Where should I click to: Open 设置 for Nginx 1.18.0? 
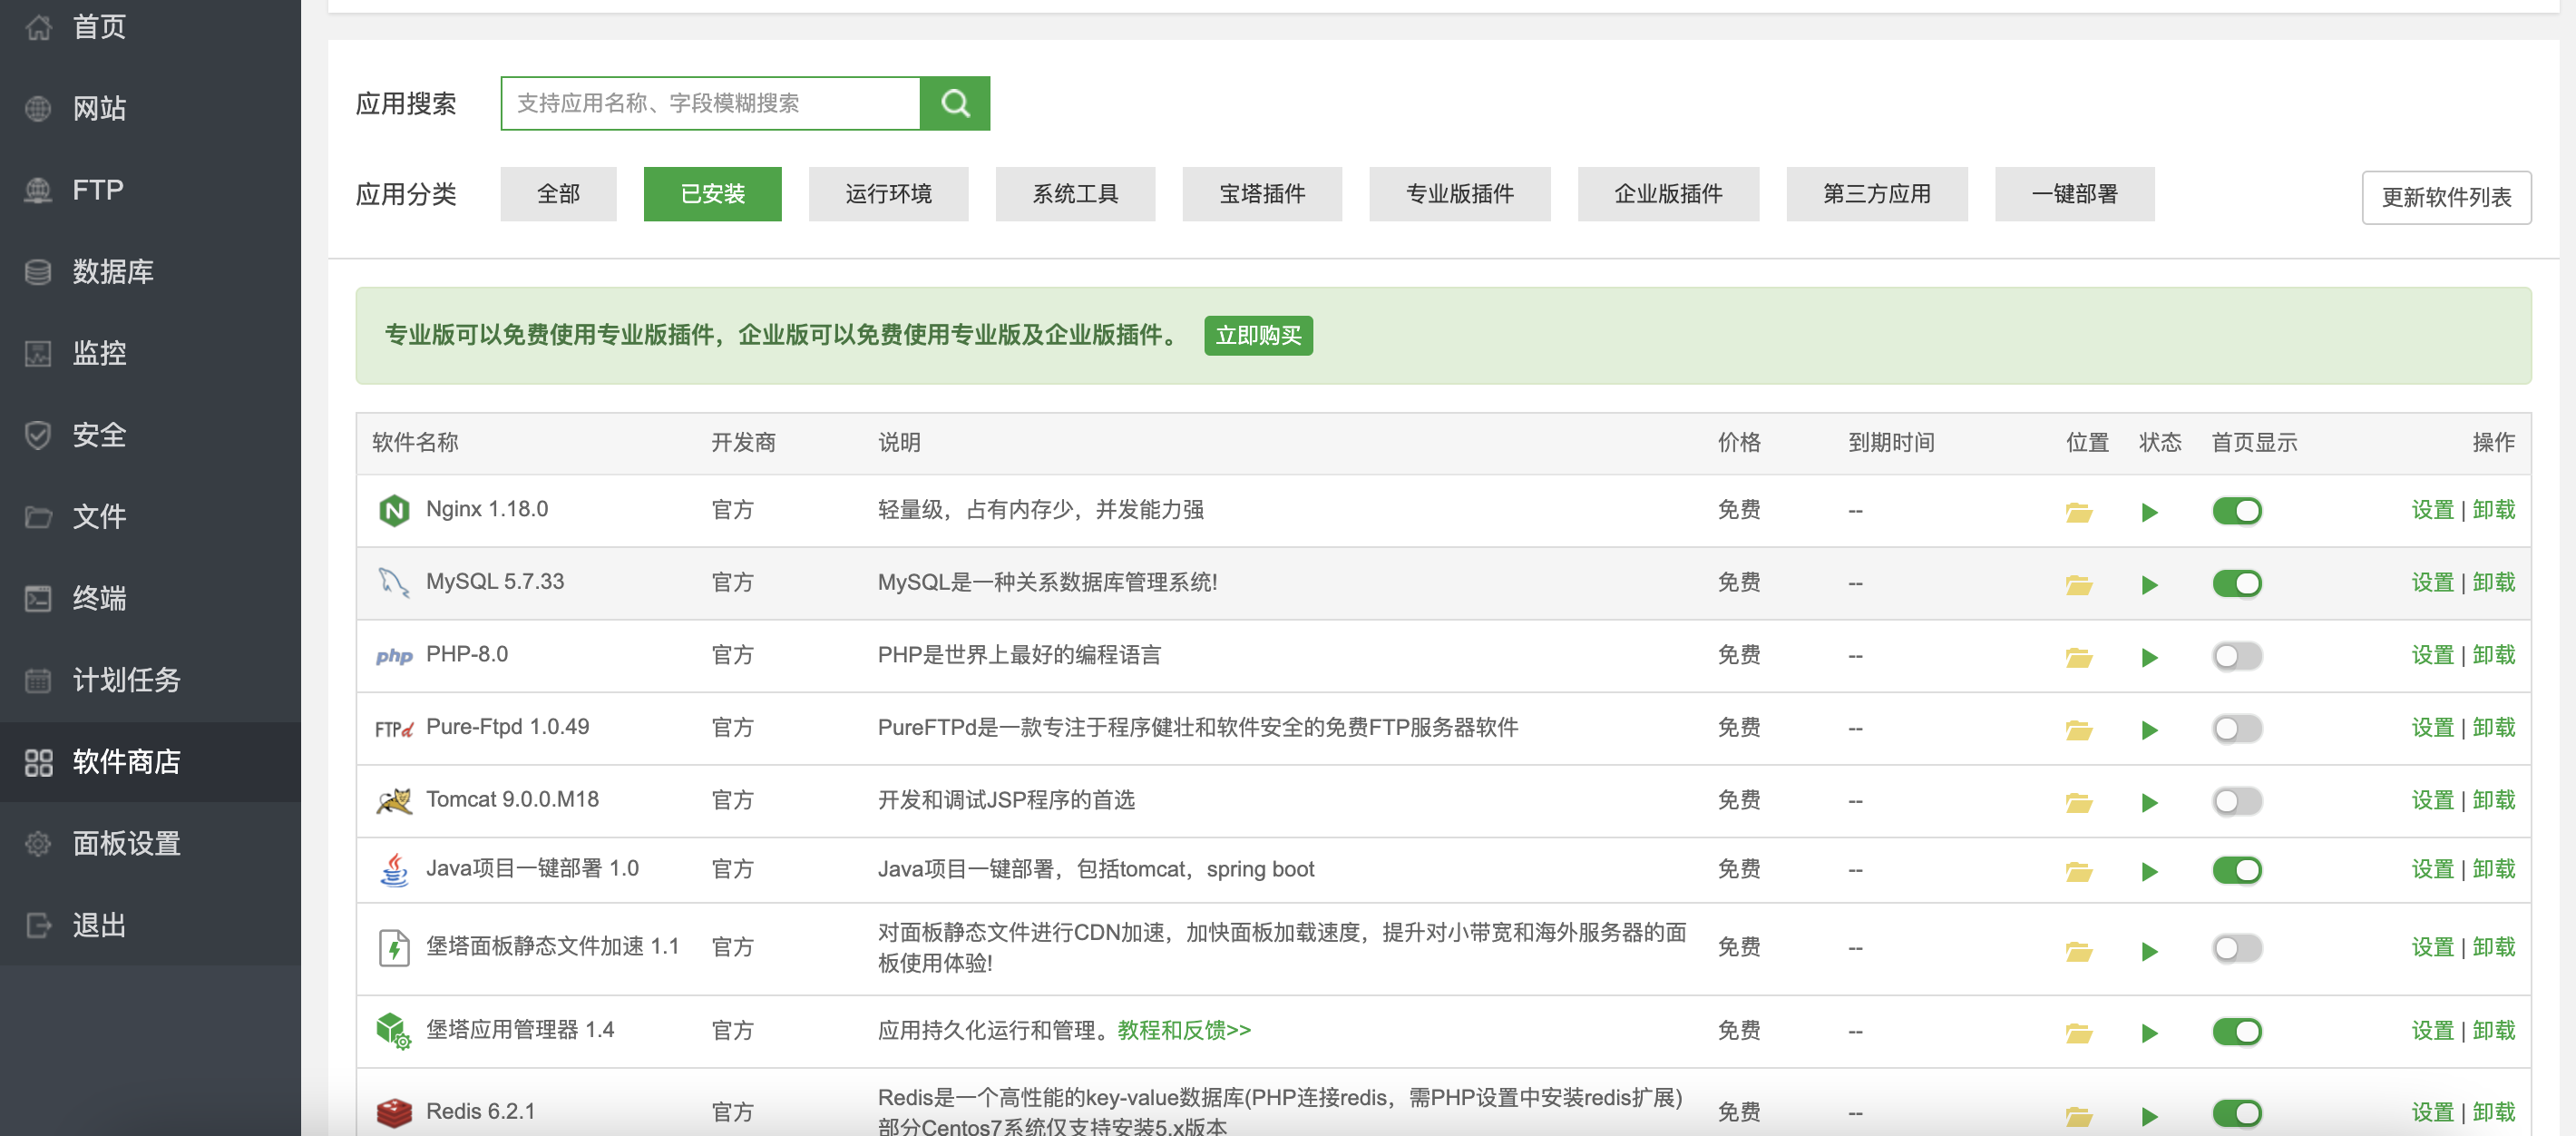pos(2432,510)
